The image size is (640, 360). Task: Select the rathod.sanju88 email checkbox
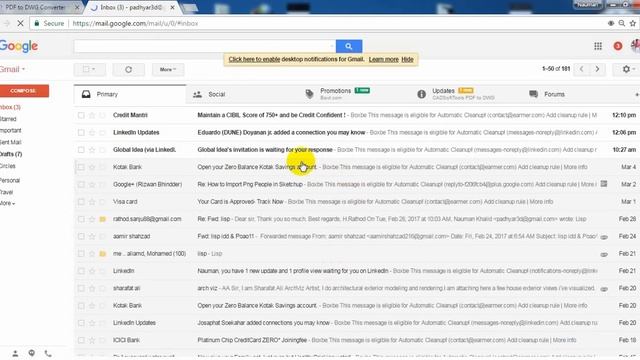click(81, 219)
